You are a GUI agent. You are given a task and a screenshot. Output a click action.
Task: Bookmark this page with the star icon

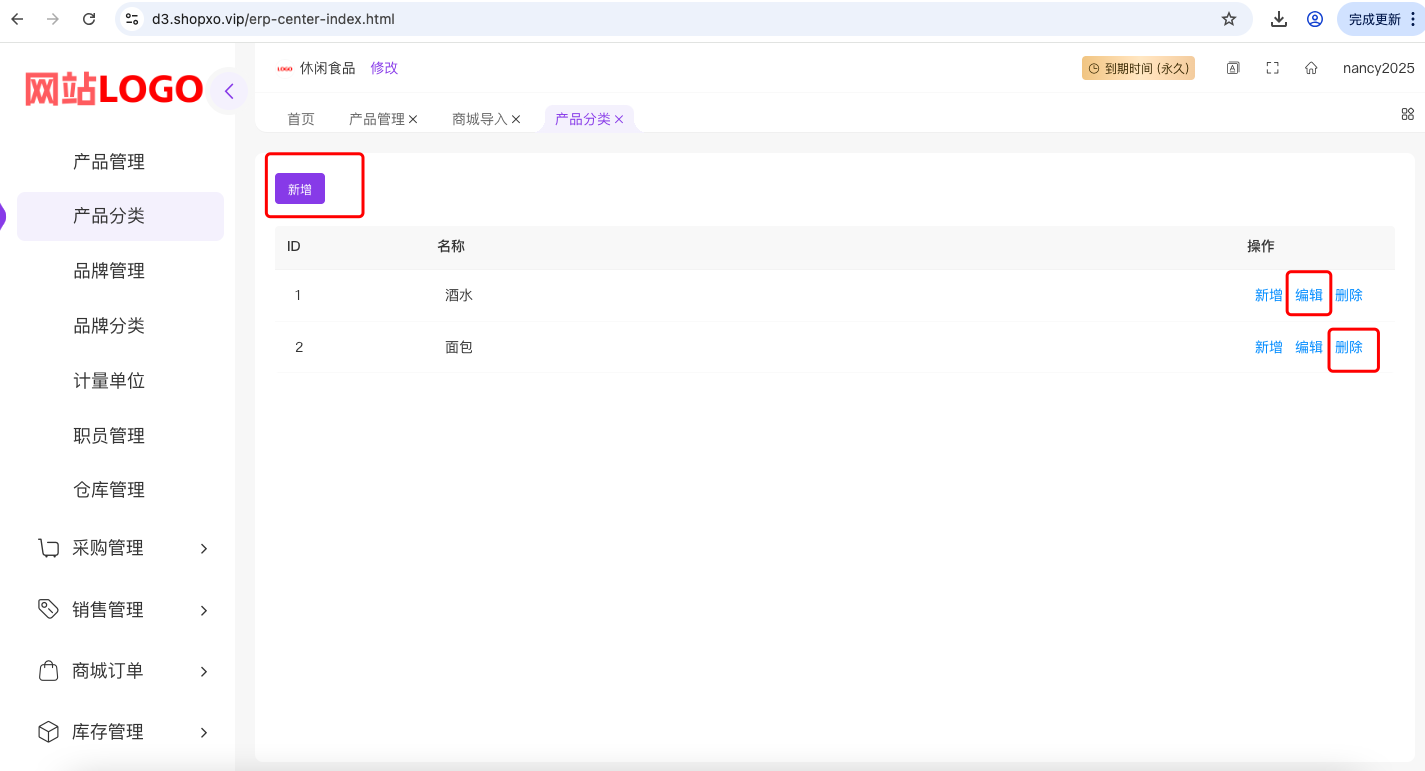point(1229,19)
